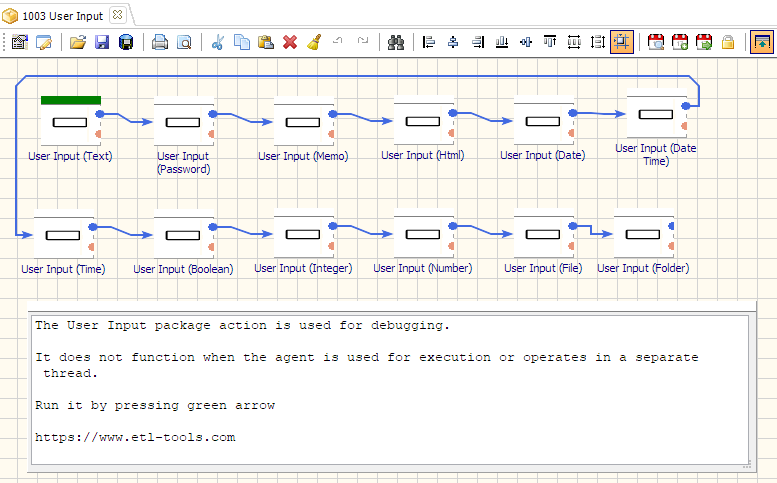
Task: Center selected objects vertically
Action: click(526, 42)
